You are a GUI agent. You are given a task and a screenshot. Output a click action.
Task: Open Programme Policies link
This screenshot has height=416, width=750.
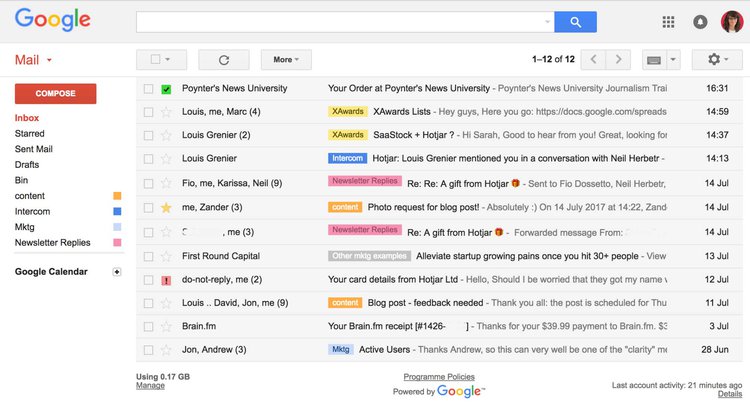[x=439, y=377]
